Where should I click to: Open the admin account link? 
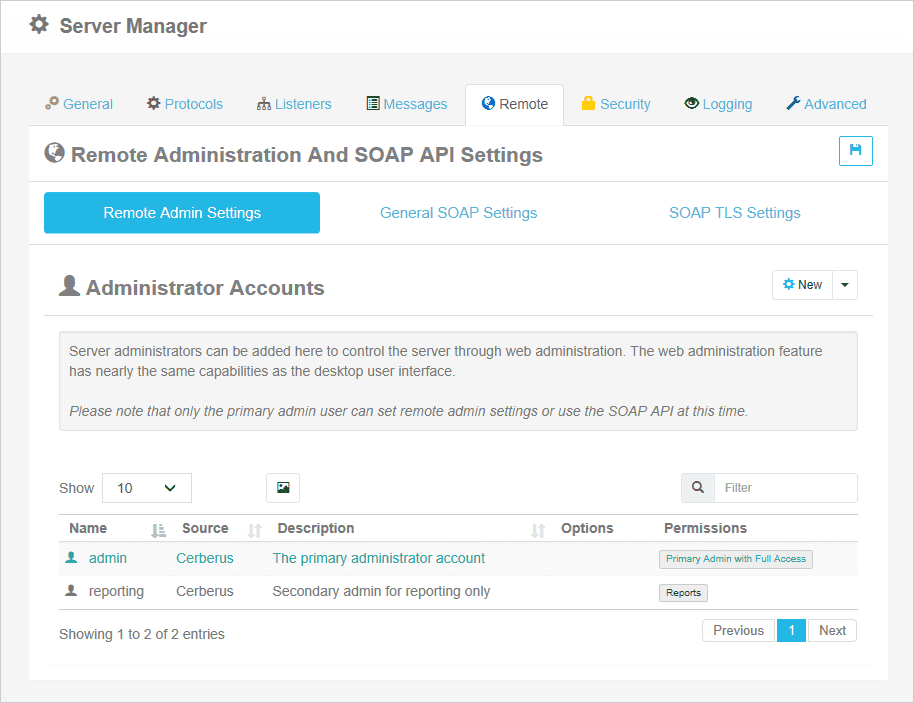(x=108, y=558)
